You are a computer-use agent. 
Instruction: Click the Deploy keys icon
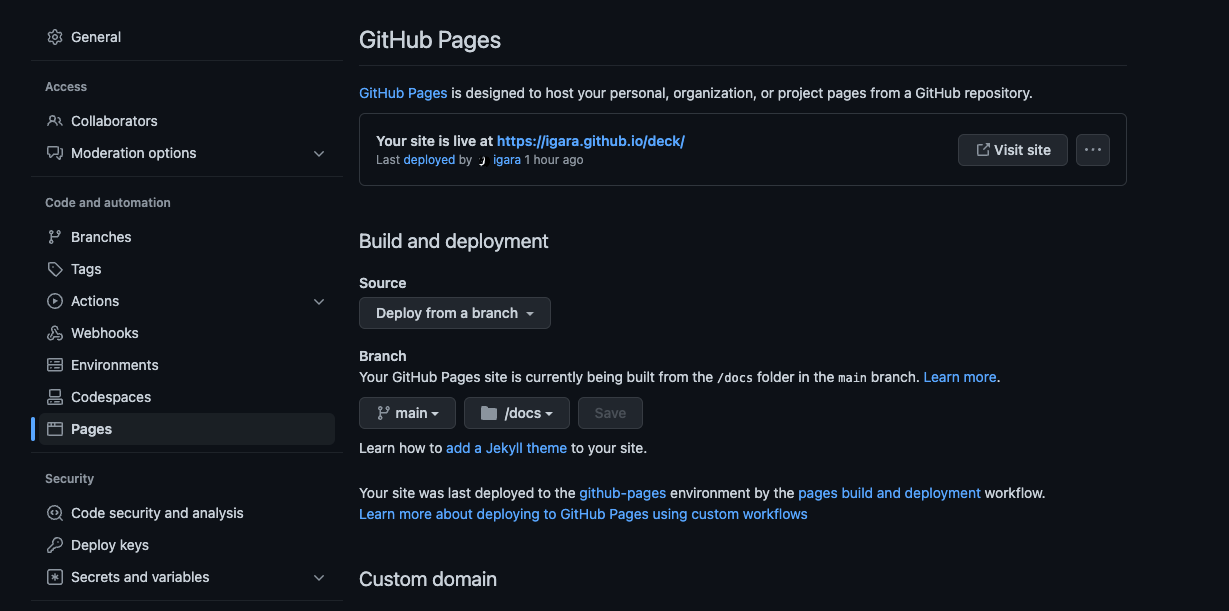coord(53,544)
